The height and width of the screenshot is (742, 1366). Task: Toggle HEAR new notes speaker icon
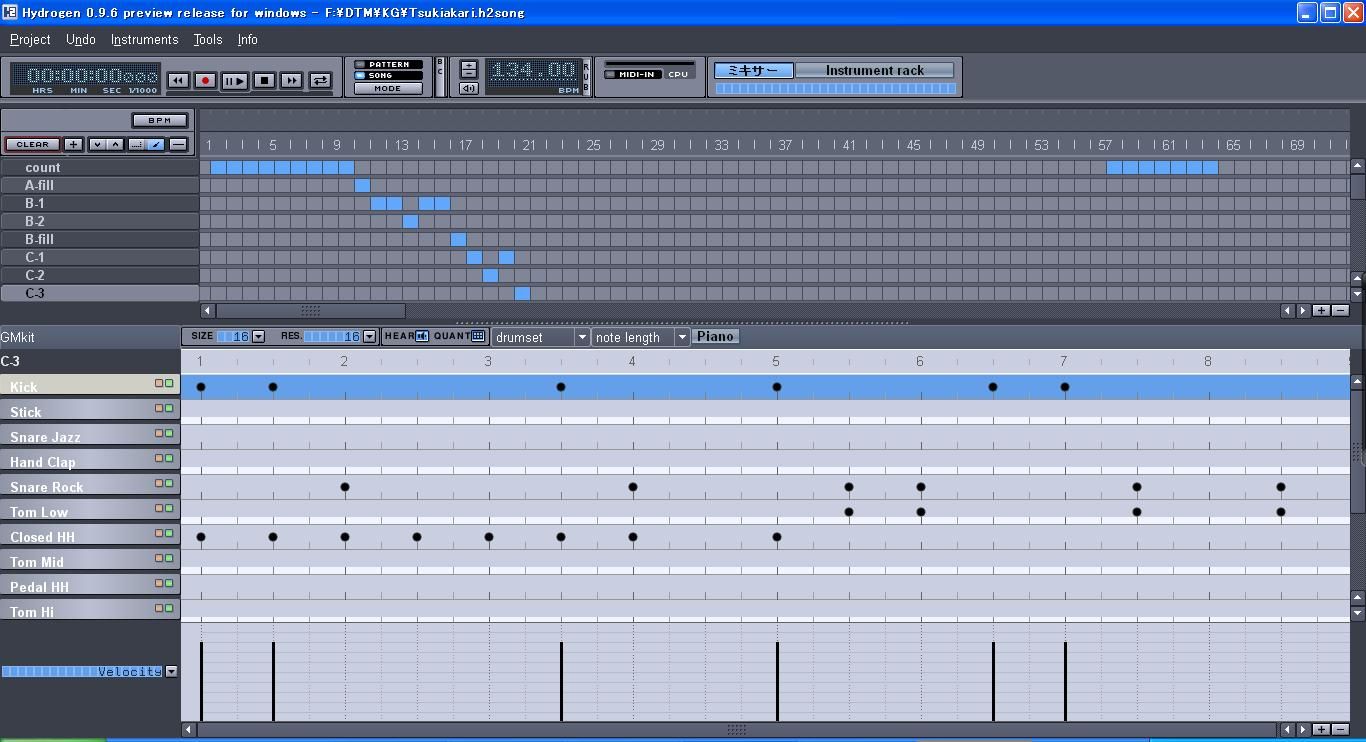[422, 336]
